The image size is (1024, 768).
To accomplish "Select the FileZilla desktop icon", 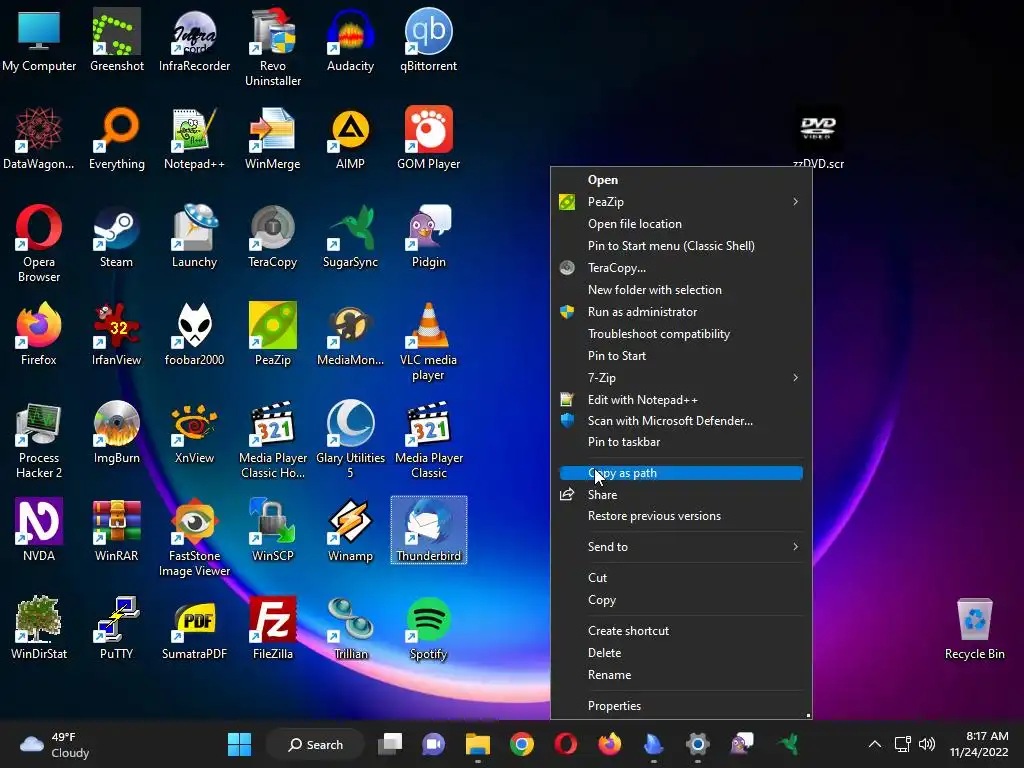I will click(272, 628).
